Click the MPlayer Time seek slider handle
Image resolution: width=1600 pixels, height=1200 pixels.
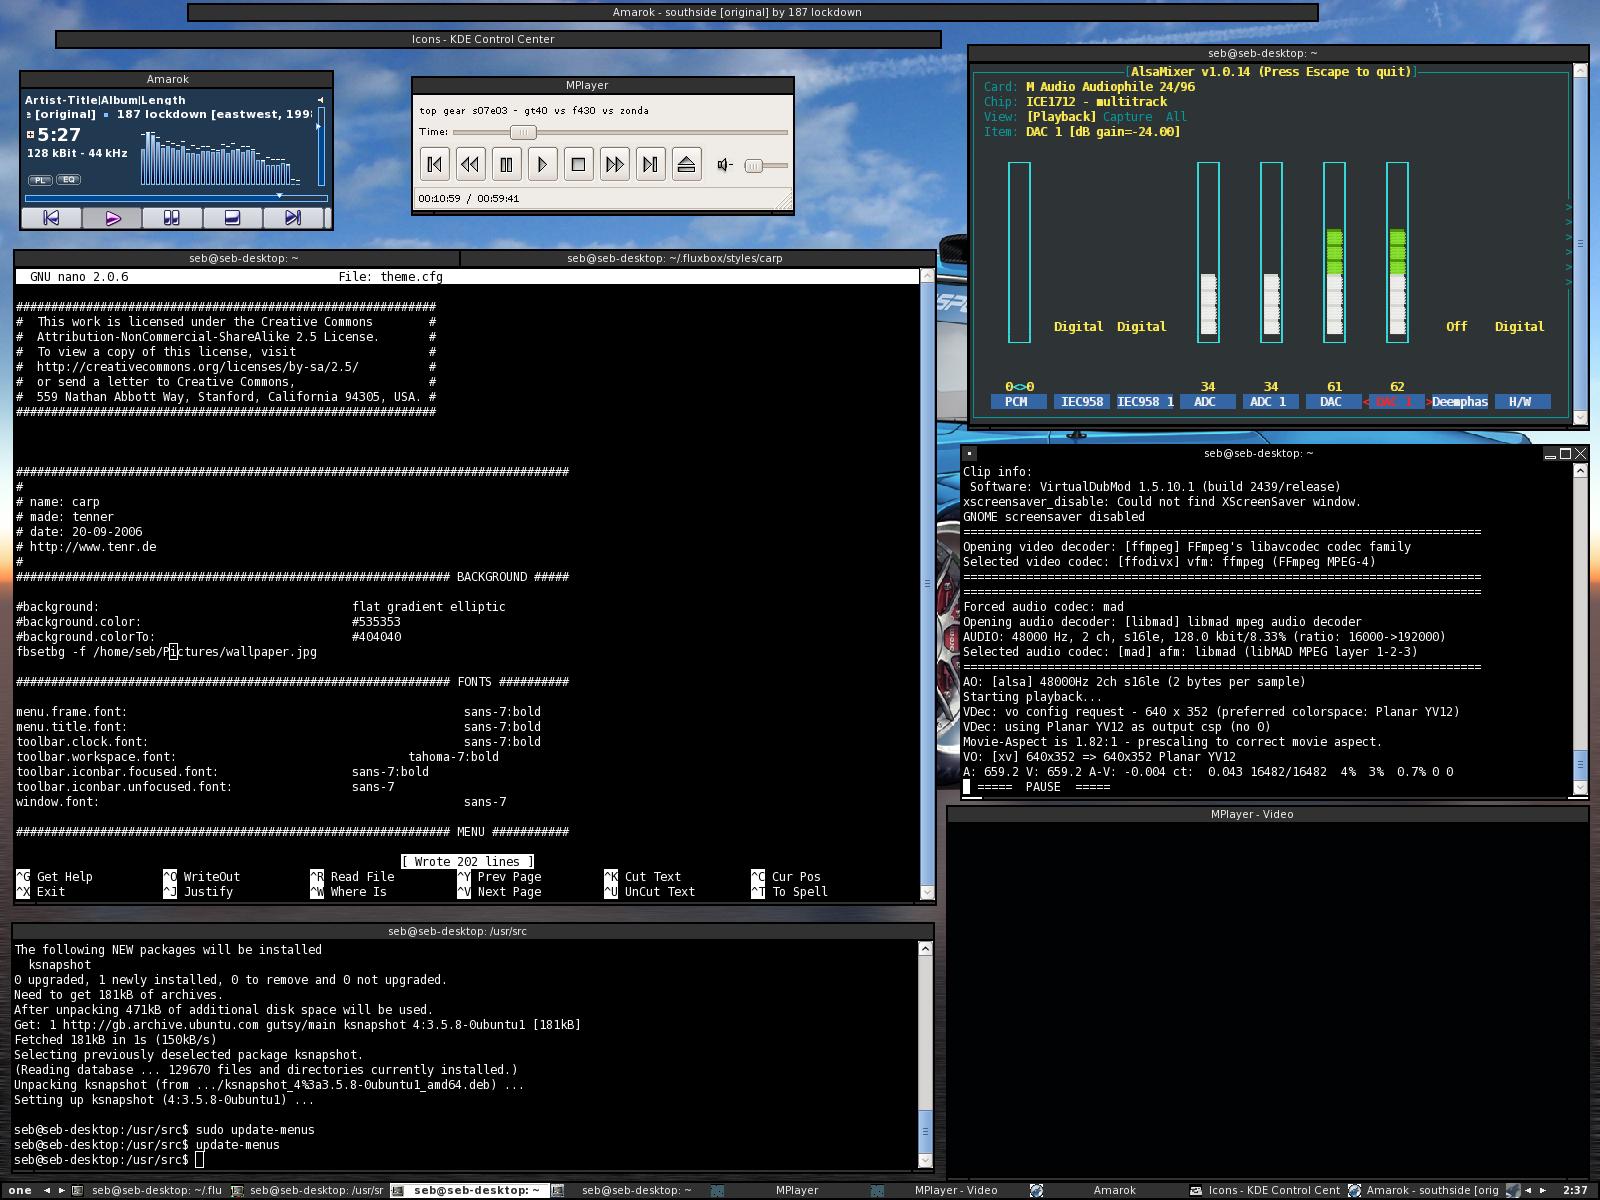[522, 132]
